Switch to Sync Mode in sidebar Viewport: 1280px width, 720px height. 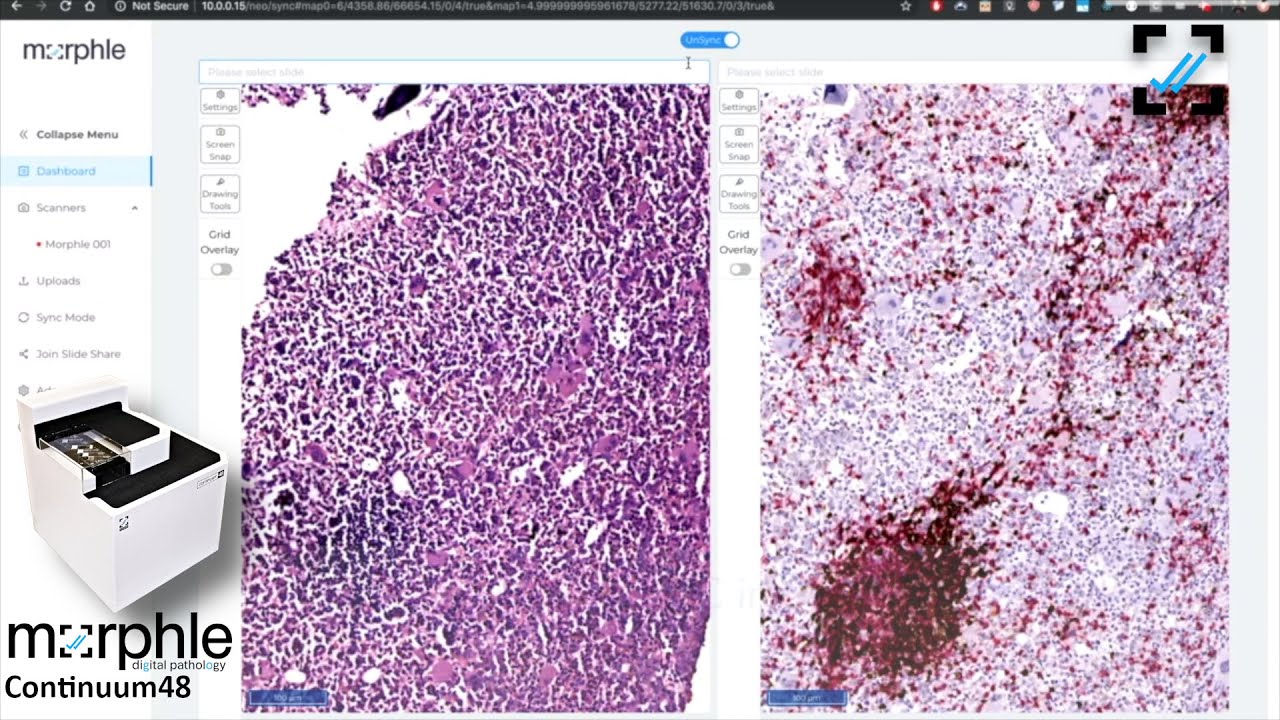tap(66, 317)
